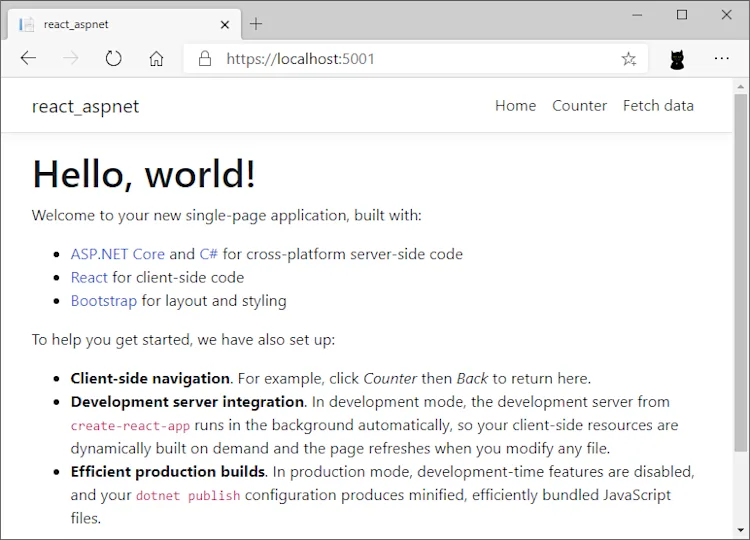Go to the browser Home icon

(156, 59)
